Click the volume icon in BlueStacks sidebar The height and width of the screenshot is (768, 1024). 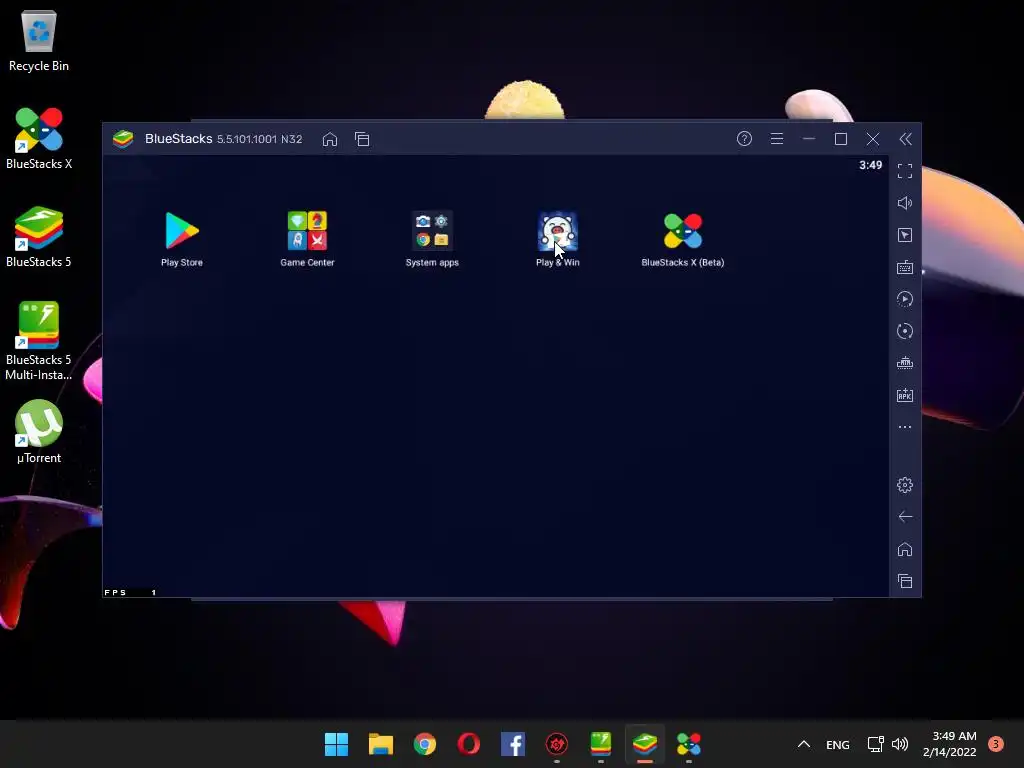(x=904, y=203)
